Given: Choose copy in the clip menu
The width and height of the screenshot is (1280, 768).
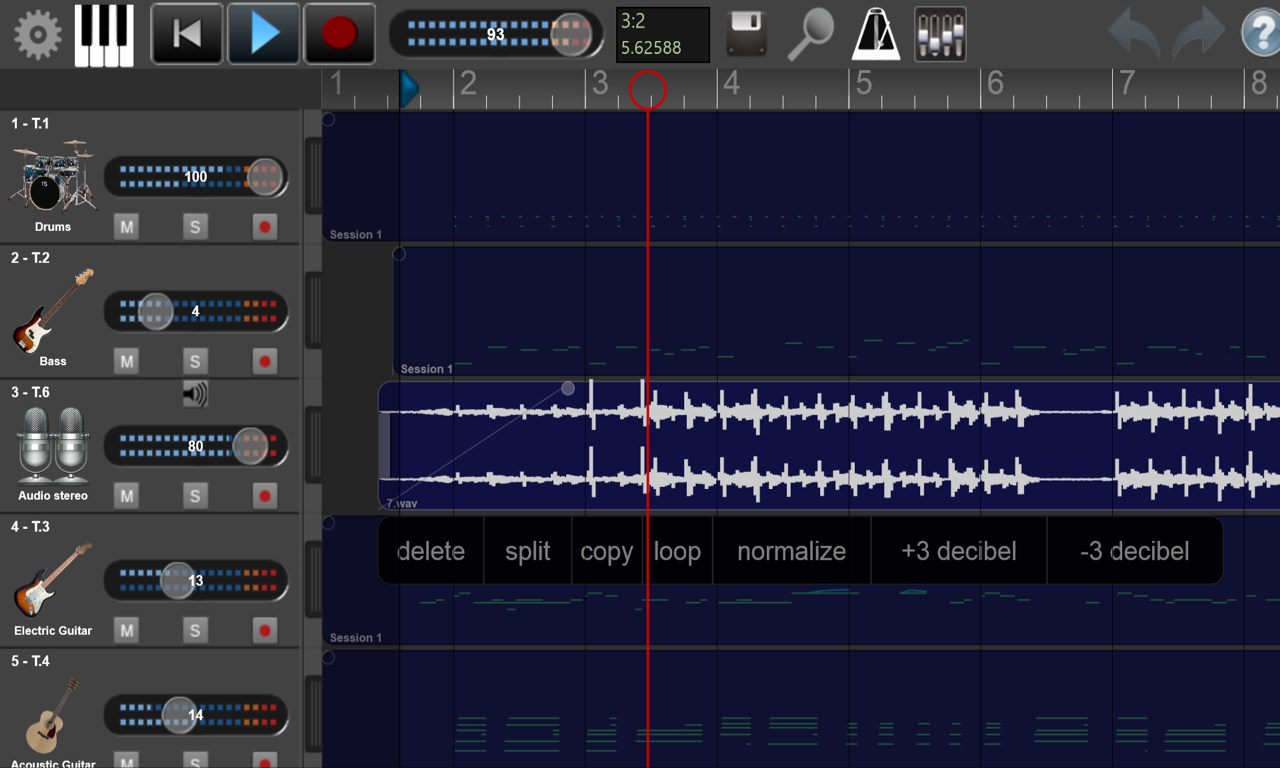Looking at the screenshot, I should 607,551.
